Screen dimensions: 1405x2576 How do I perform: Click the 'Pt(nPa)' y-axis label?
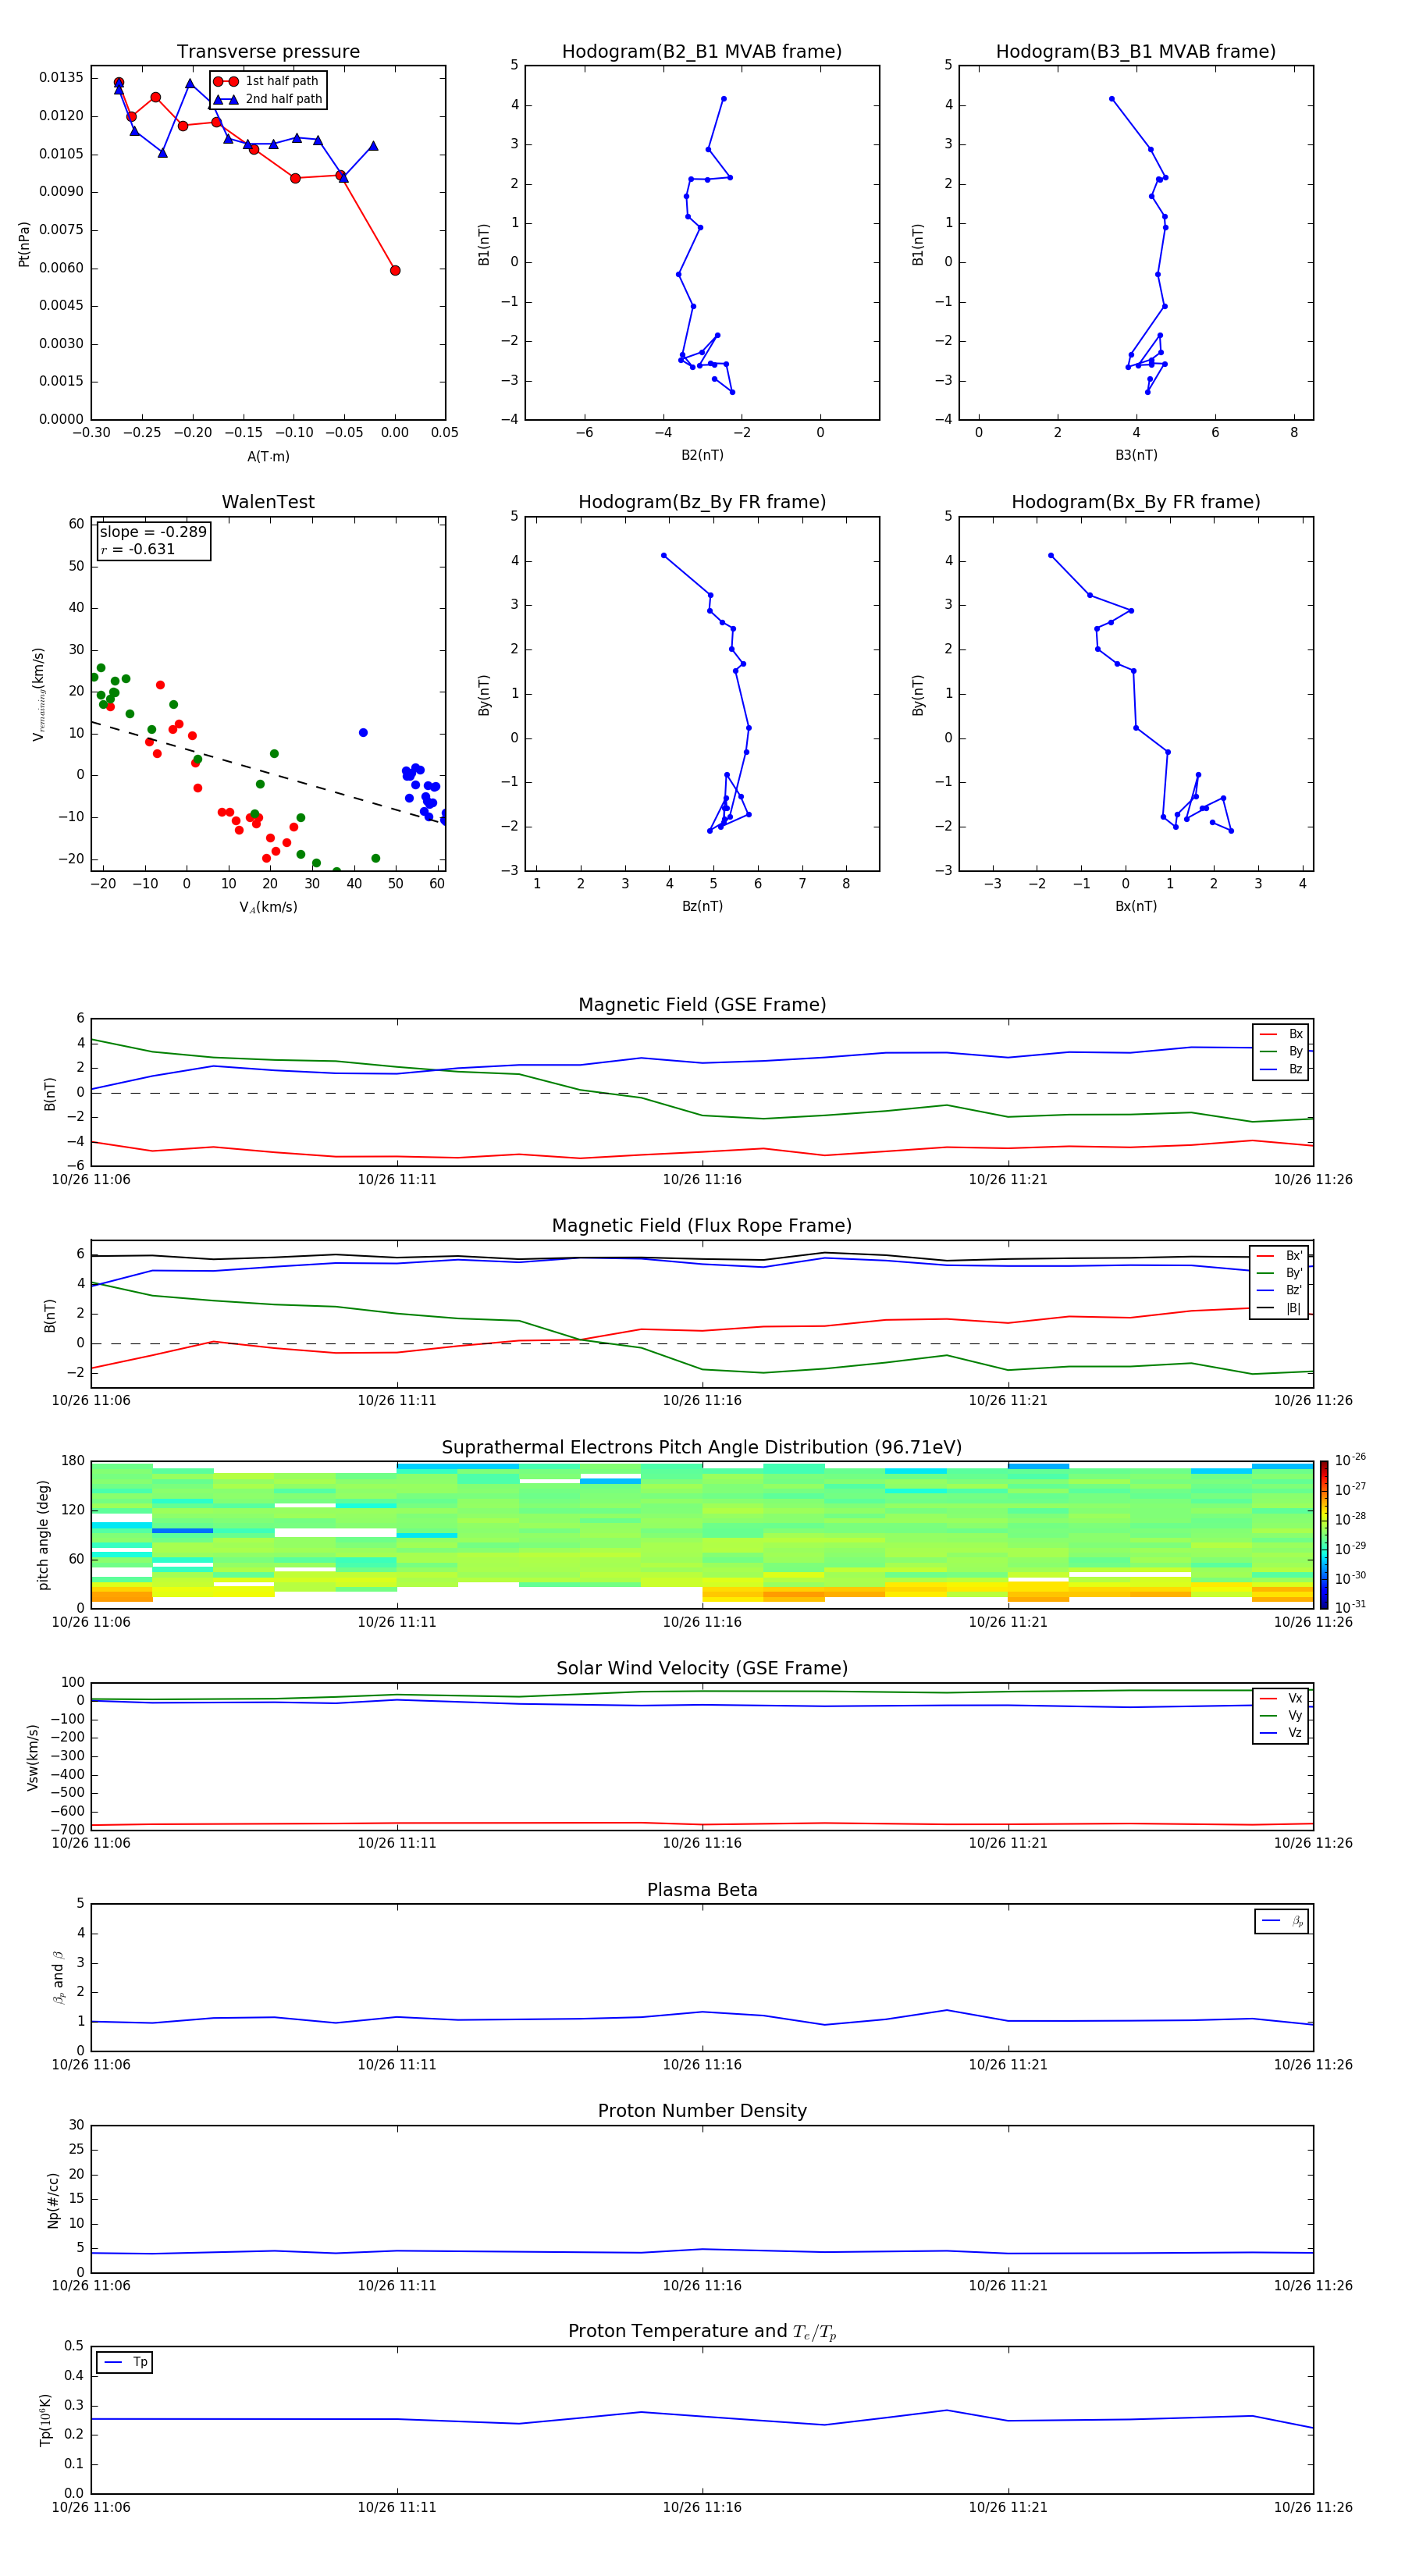[x=24, y=243]
